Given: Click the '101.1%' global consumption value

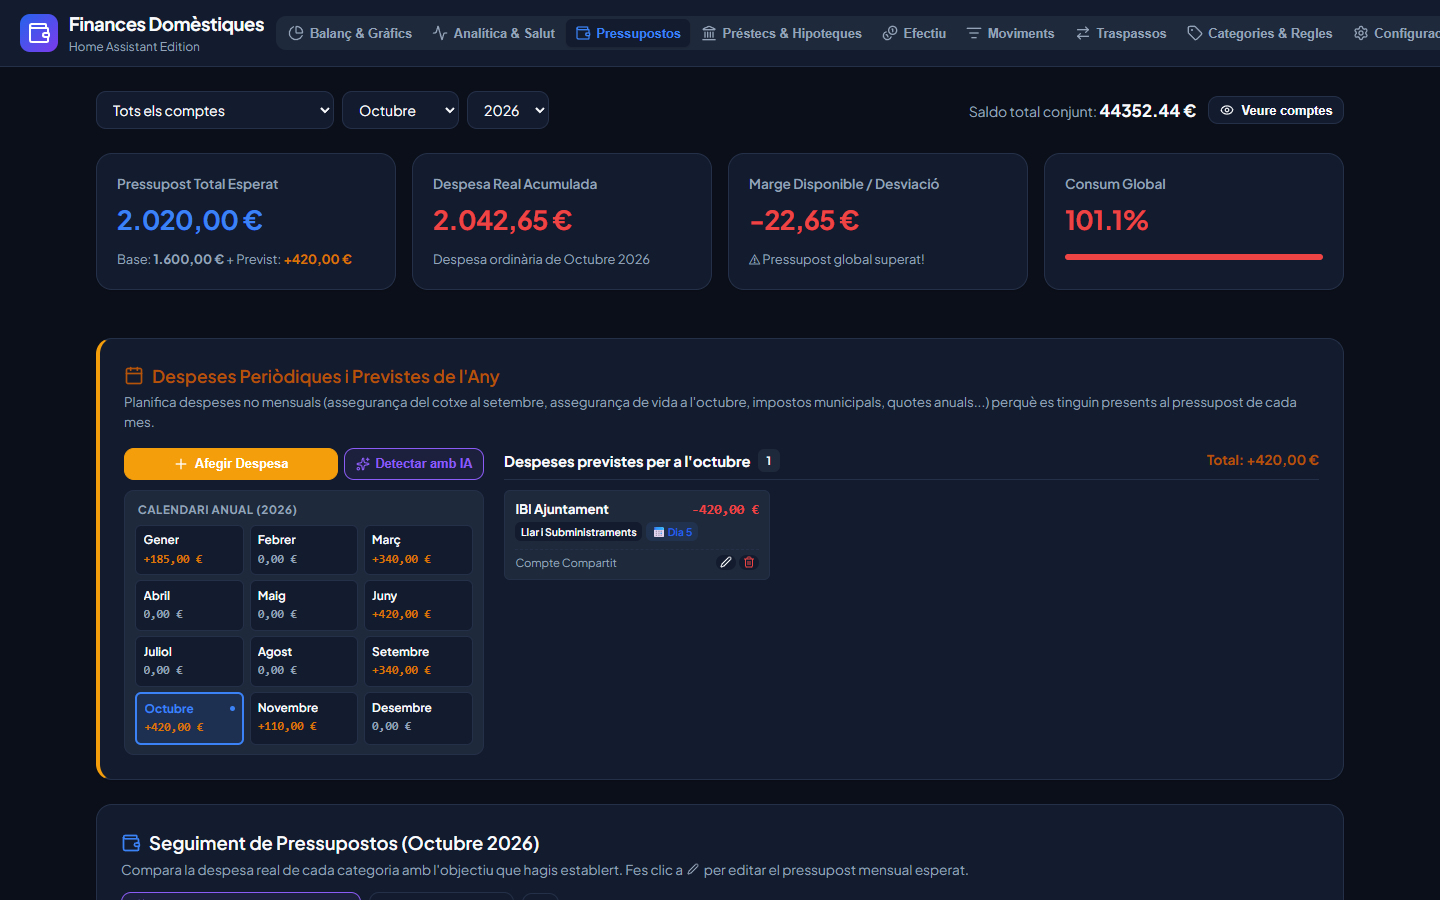Looking at the screenshot, I should [1107, 220].
